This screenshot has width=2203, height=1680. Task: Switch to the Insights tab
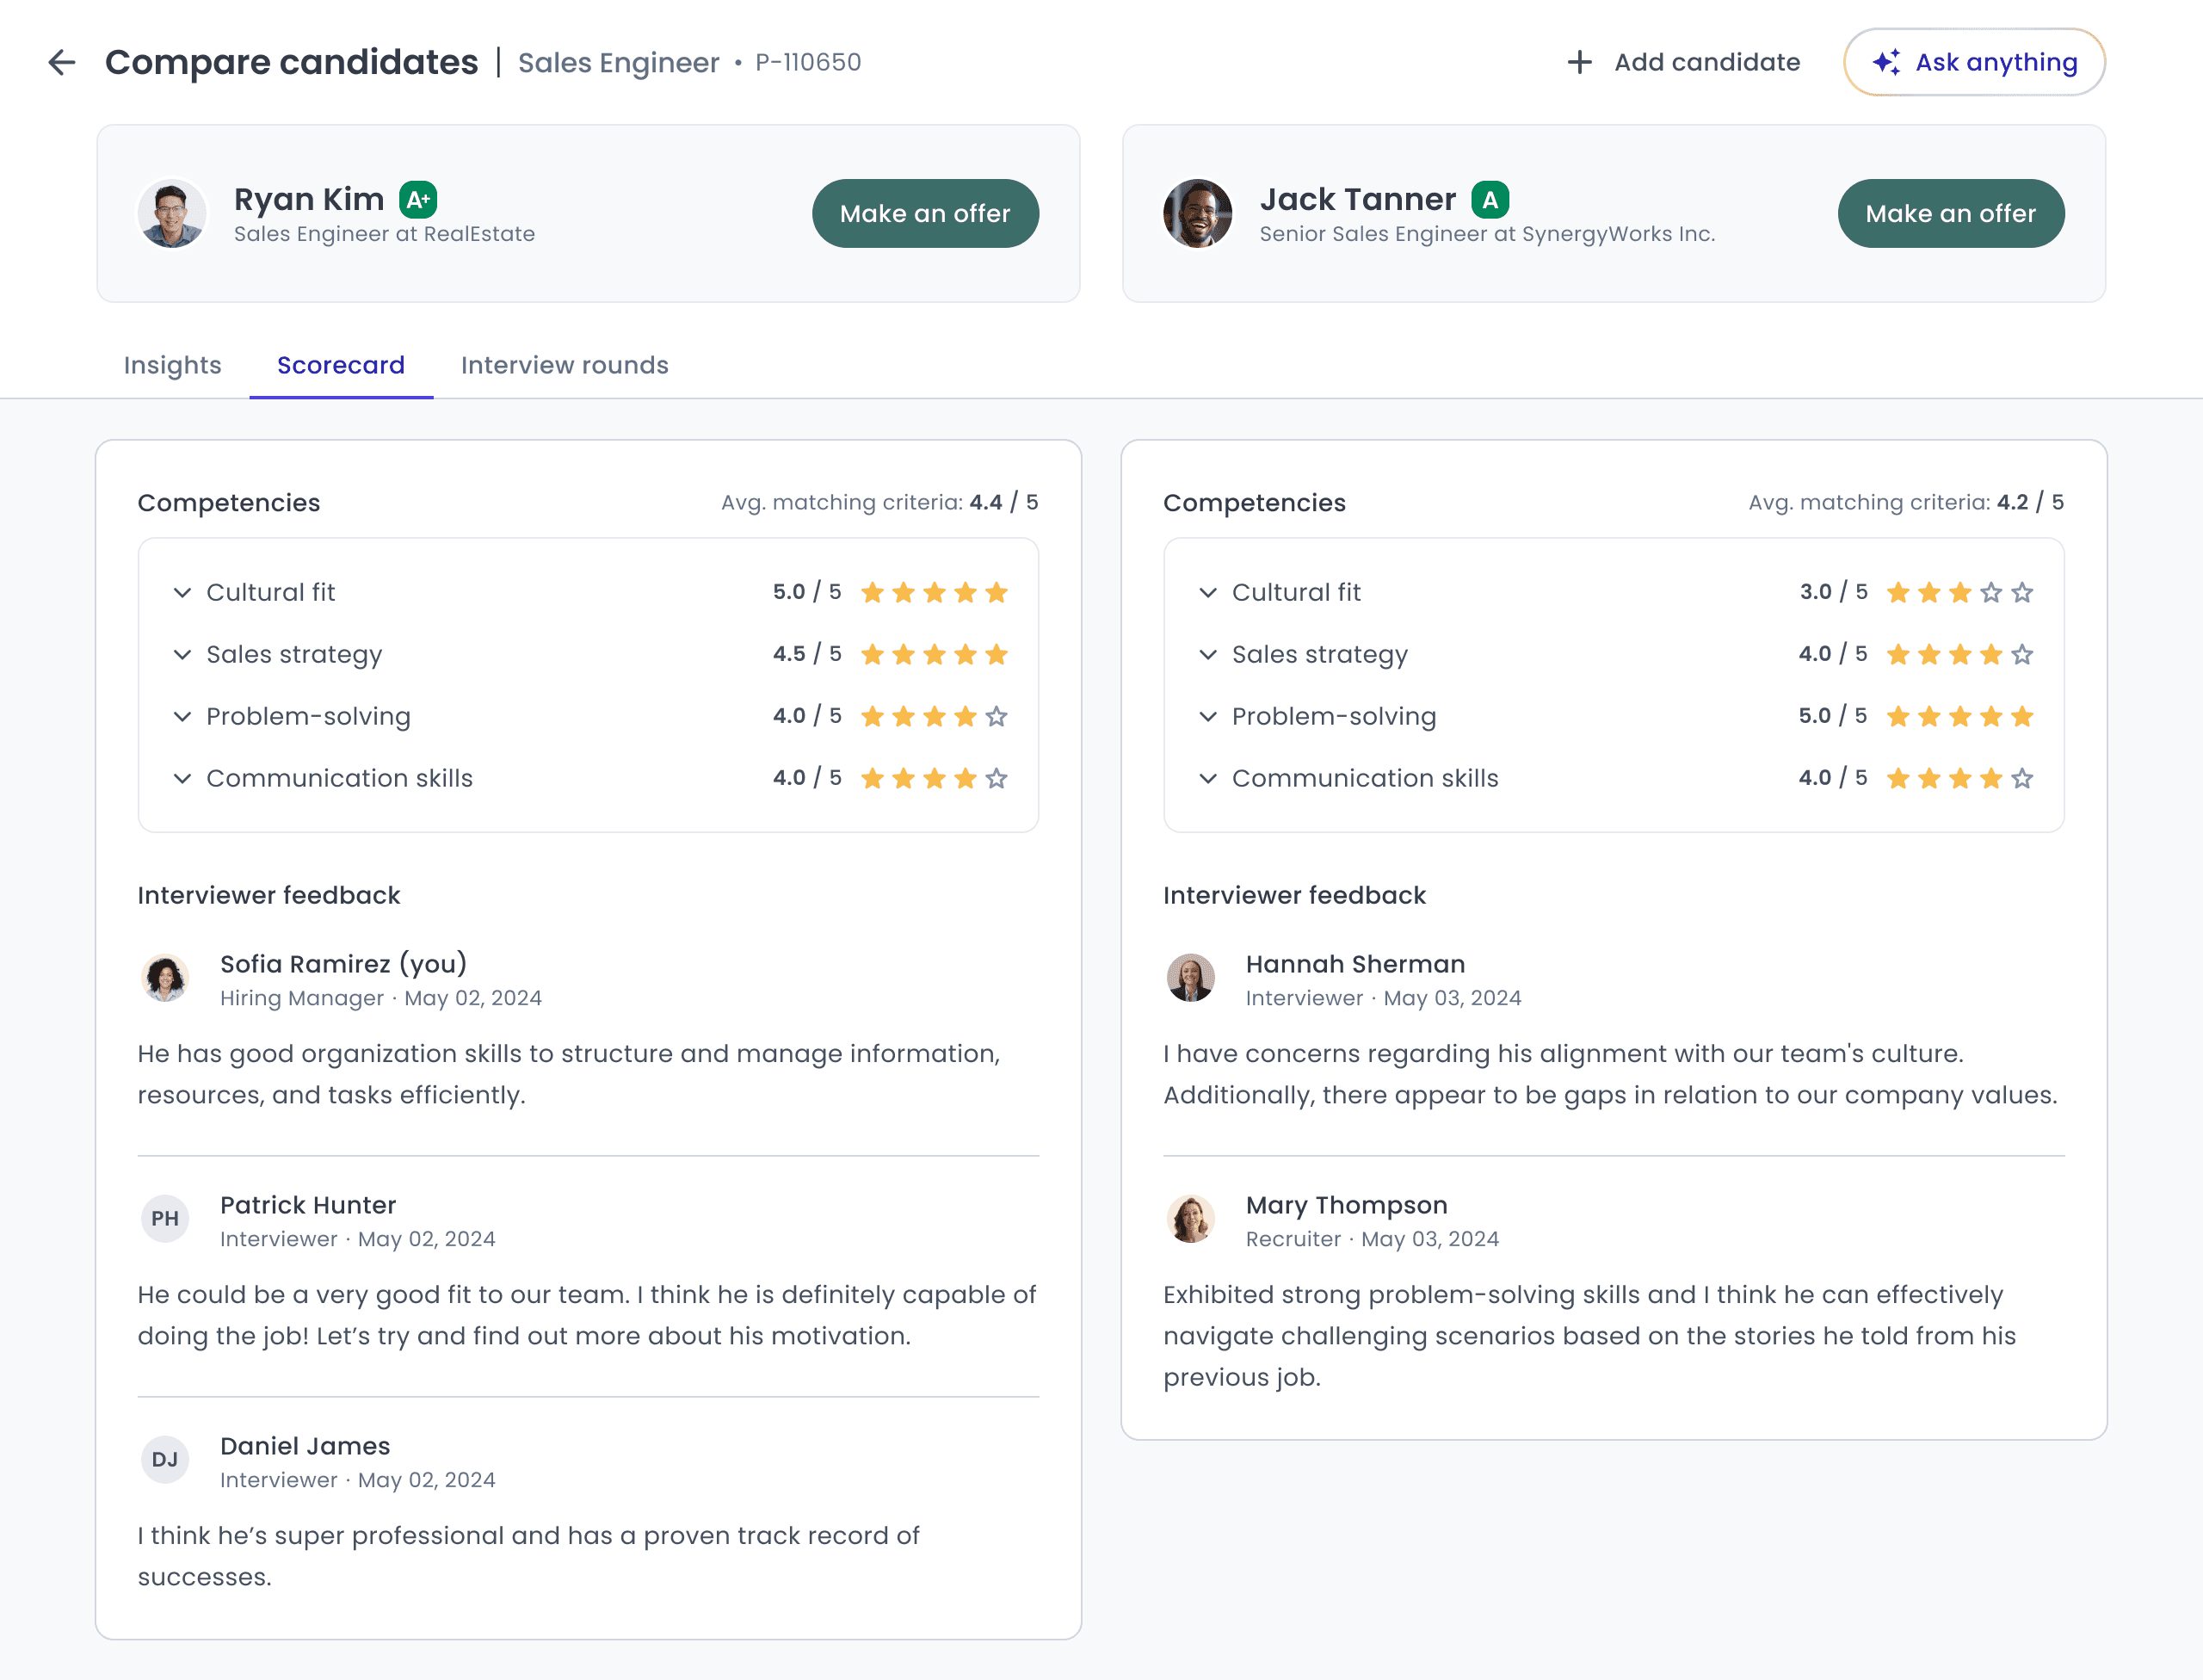click(x=172, y=365)
